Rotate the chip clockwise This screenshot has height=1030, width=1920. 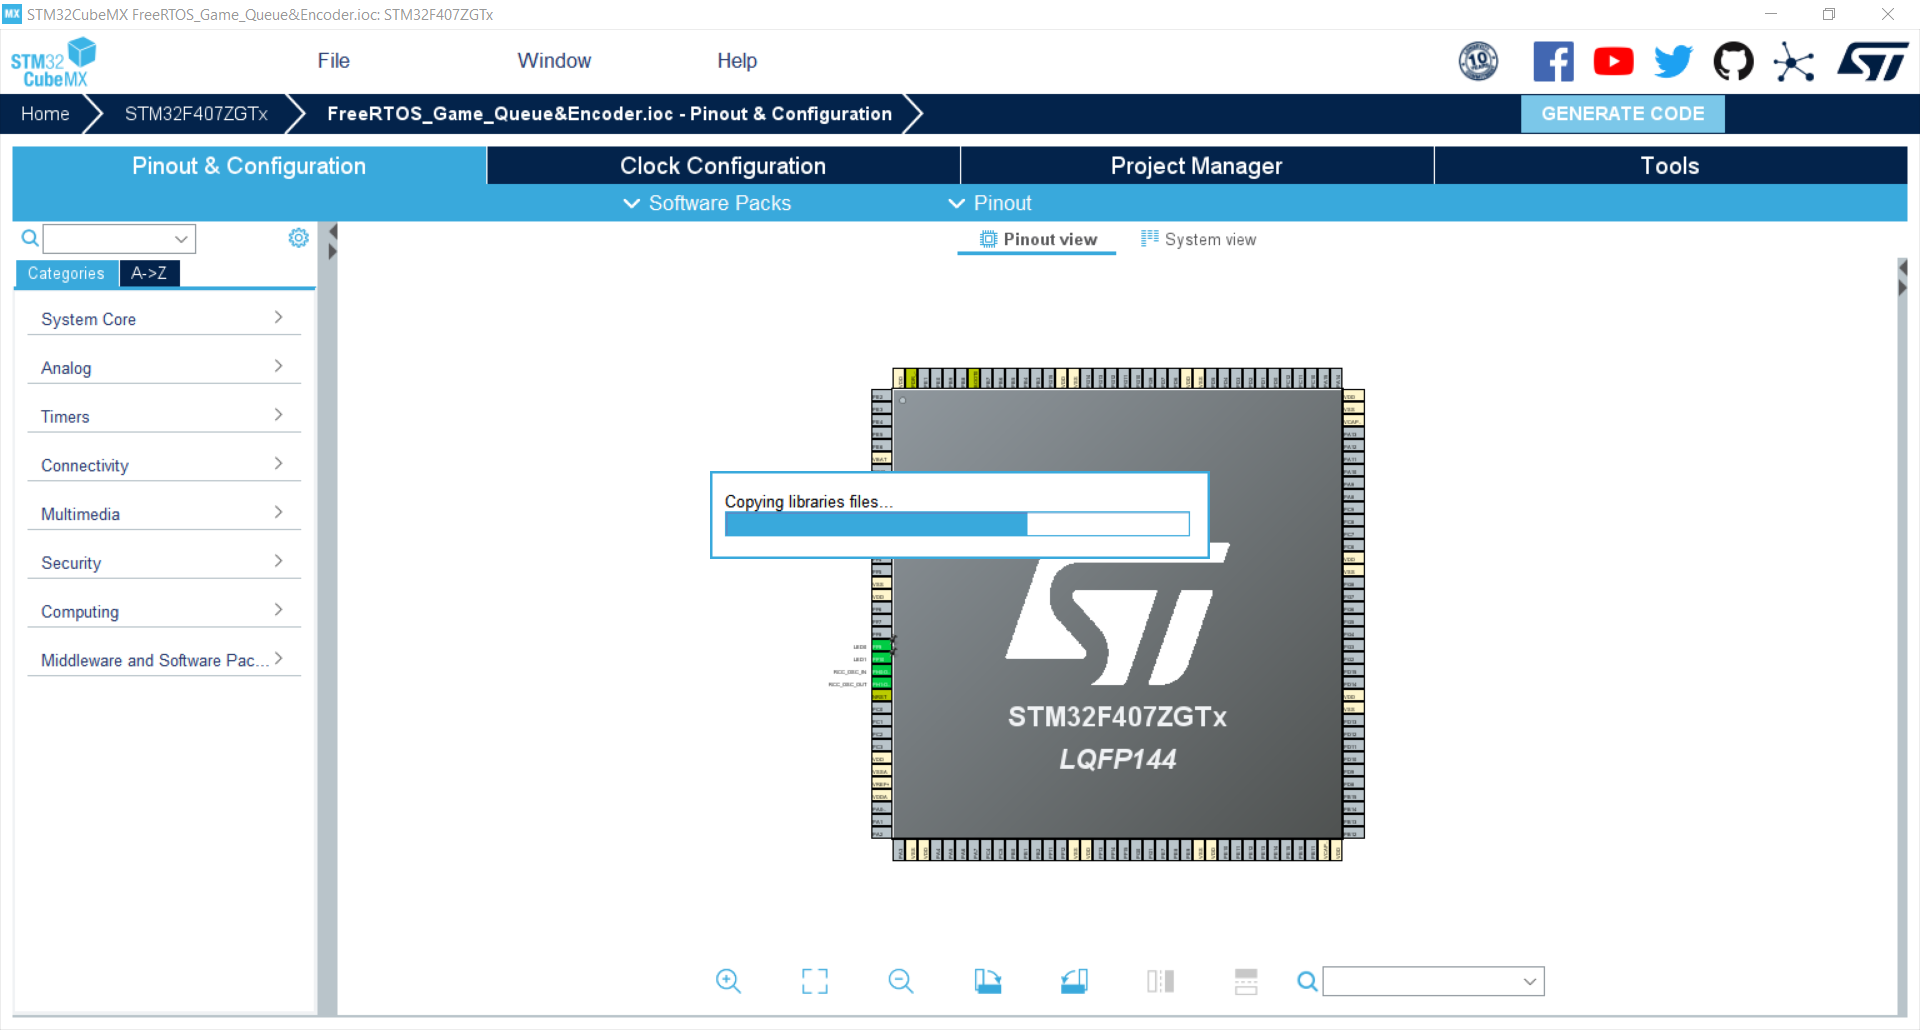[x=988, y=981]
